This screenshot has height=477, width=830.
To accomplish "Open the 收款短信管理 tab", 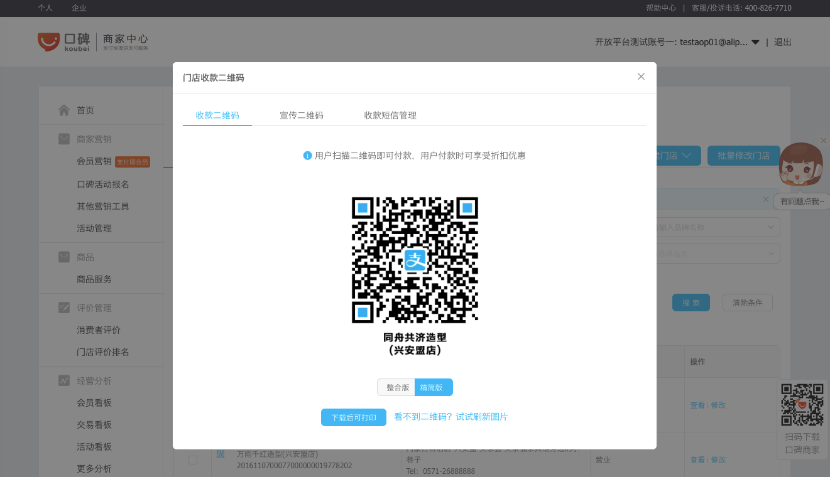I will [390, 115].
